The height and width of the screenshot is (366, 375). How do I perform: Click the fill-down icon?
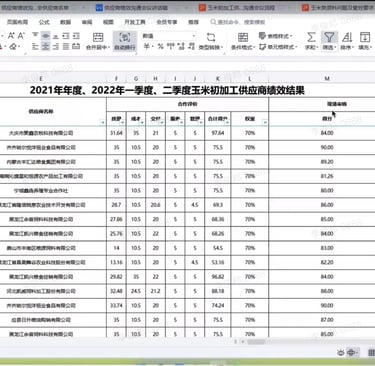point(365,37)
